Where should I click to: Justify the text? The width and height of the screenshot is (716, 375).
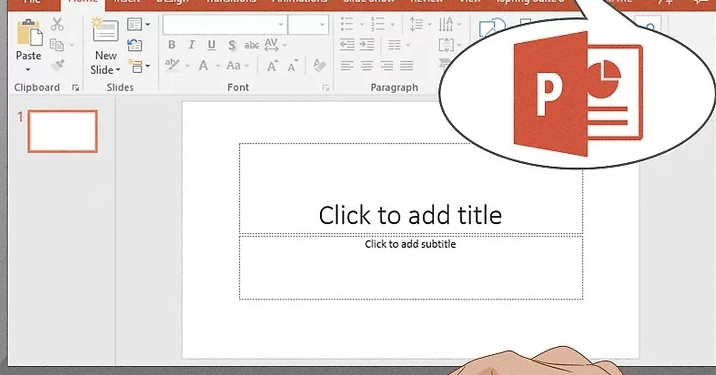pyautogui.click(x=406, y=66)
